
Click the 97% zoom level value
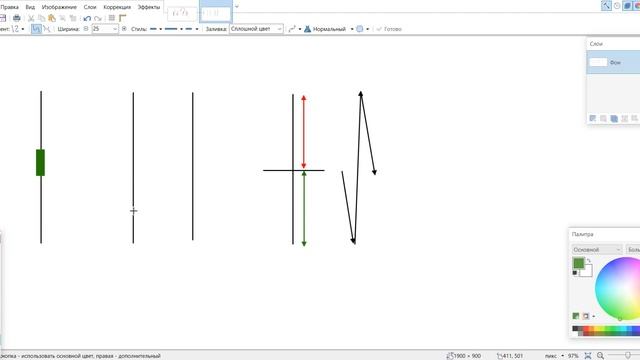[573, 356]
